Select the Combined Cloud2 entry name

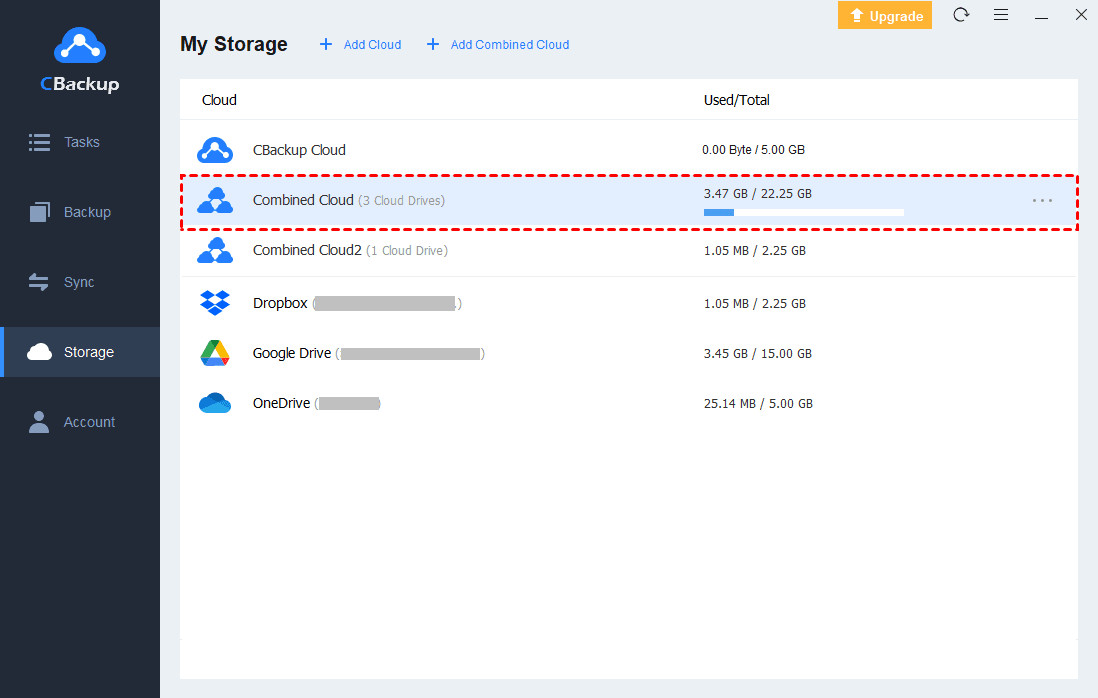[307, 250]
